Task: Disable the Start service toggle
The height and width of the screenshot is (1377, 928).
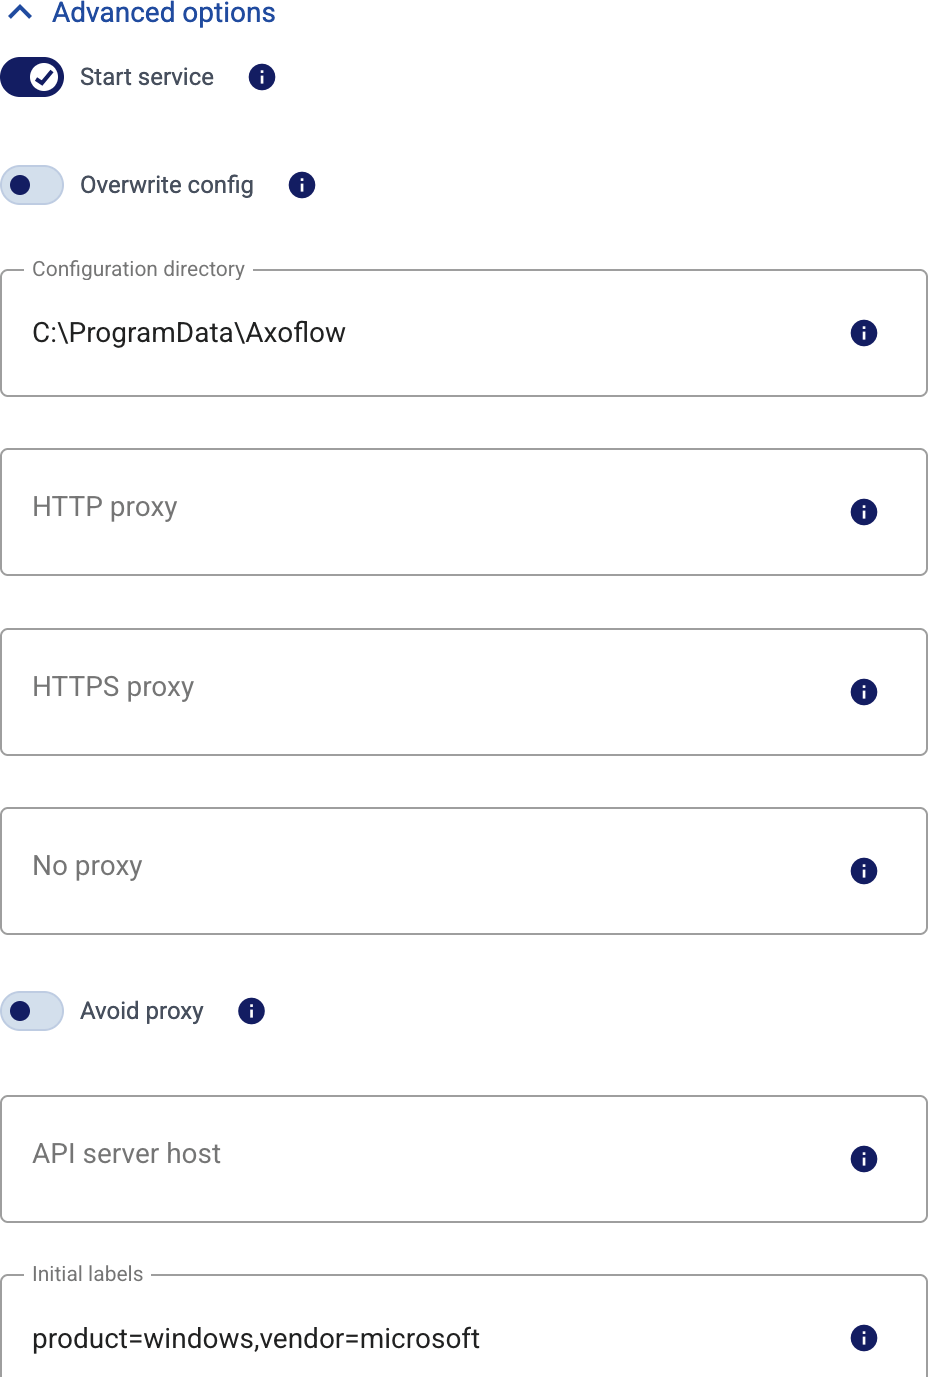Action: [32, 77]
